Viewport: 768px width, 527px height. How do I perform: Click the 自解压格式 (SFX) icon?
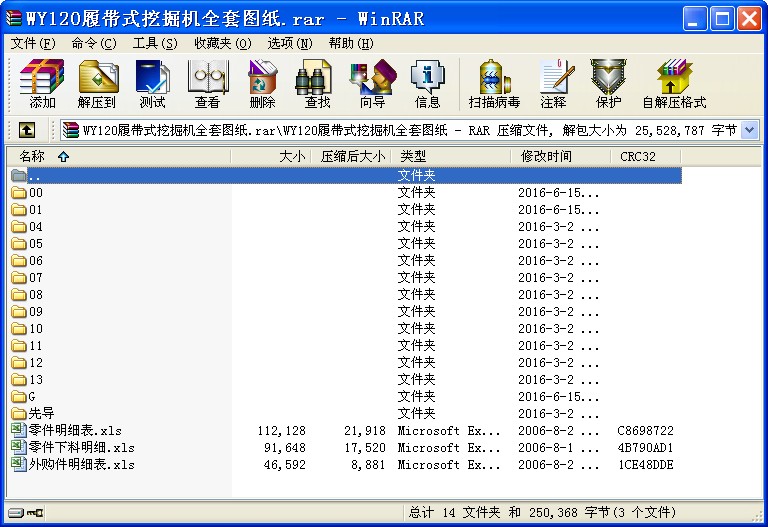[674, 84]
